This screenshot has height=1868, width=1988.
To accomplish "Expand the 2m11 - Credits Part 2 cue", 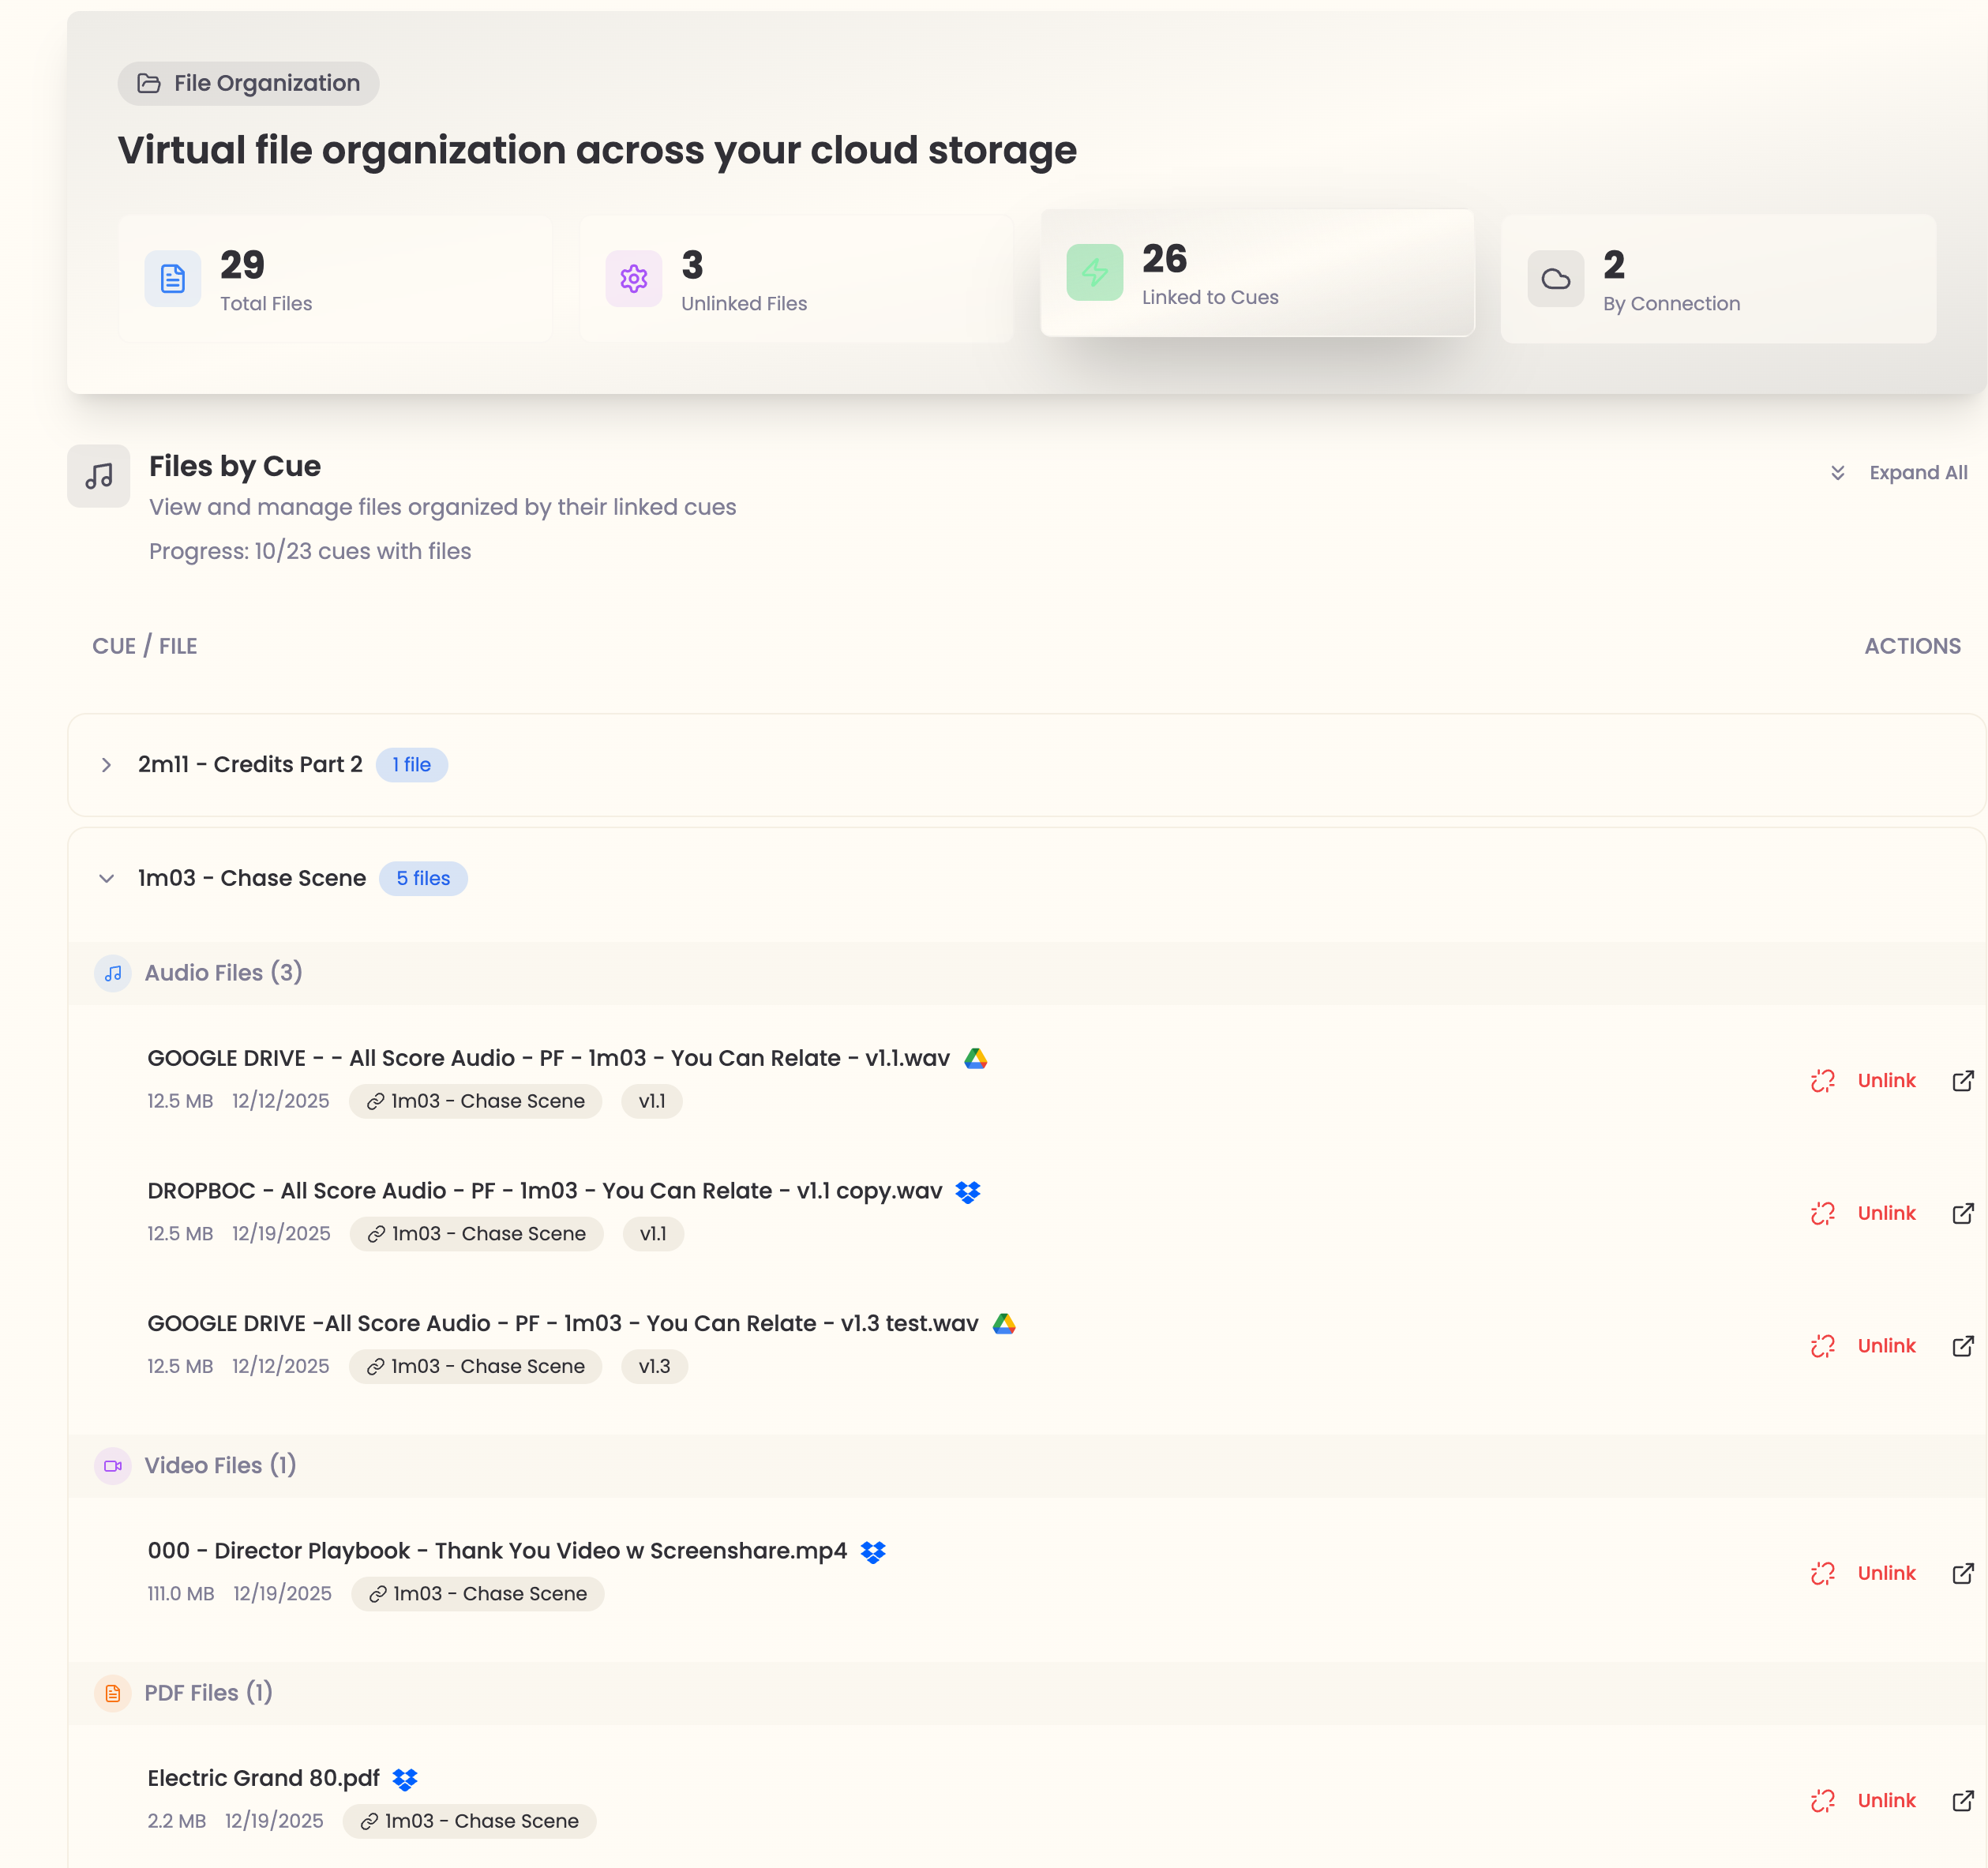I will [106, 765].
